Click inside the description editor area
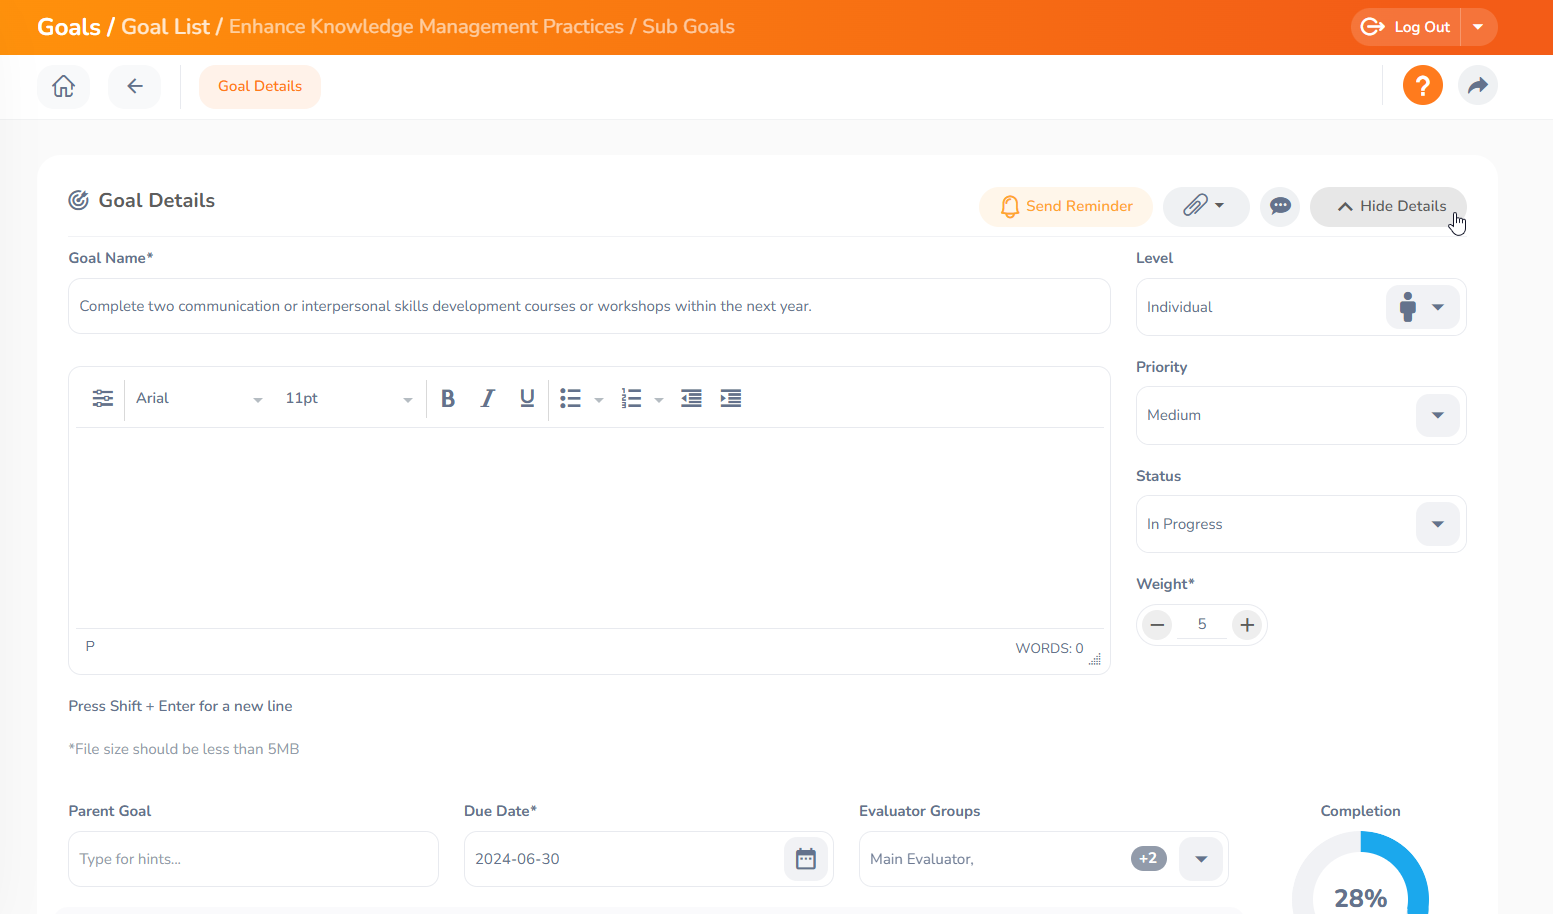This screenshot has height=914, width=1553. pos(589,528)
